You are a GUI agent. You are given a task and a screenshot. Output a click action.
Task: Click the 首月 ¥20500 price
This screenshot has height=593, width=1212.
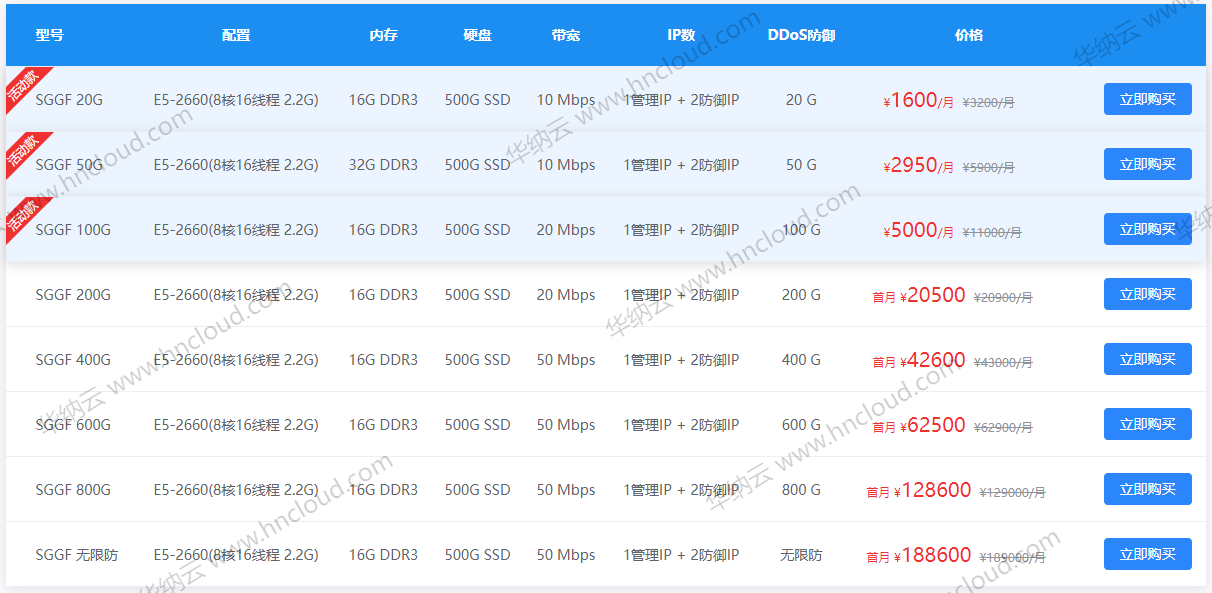coord(919,295)
